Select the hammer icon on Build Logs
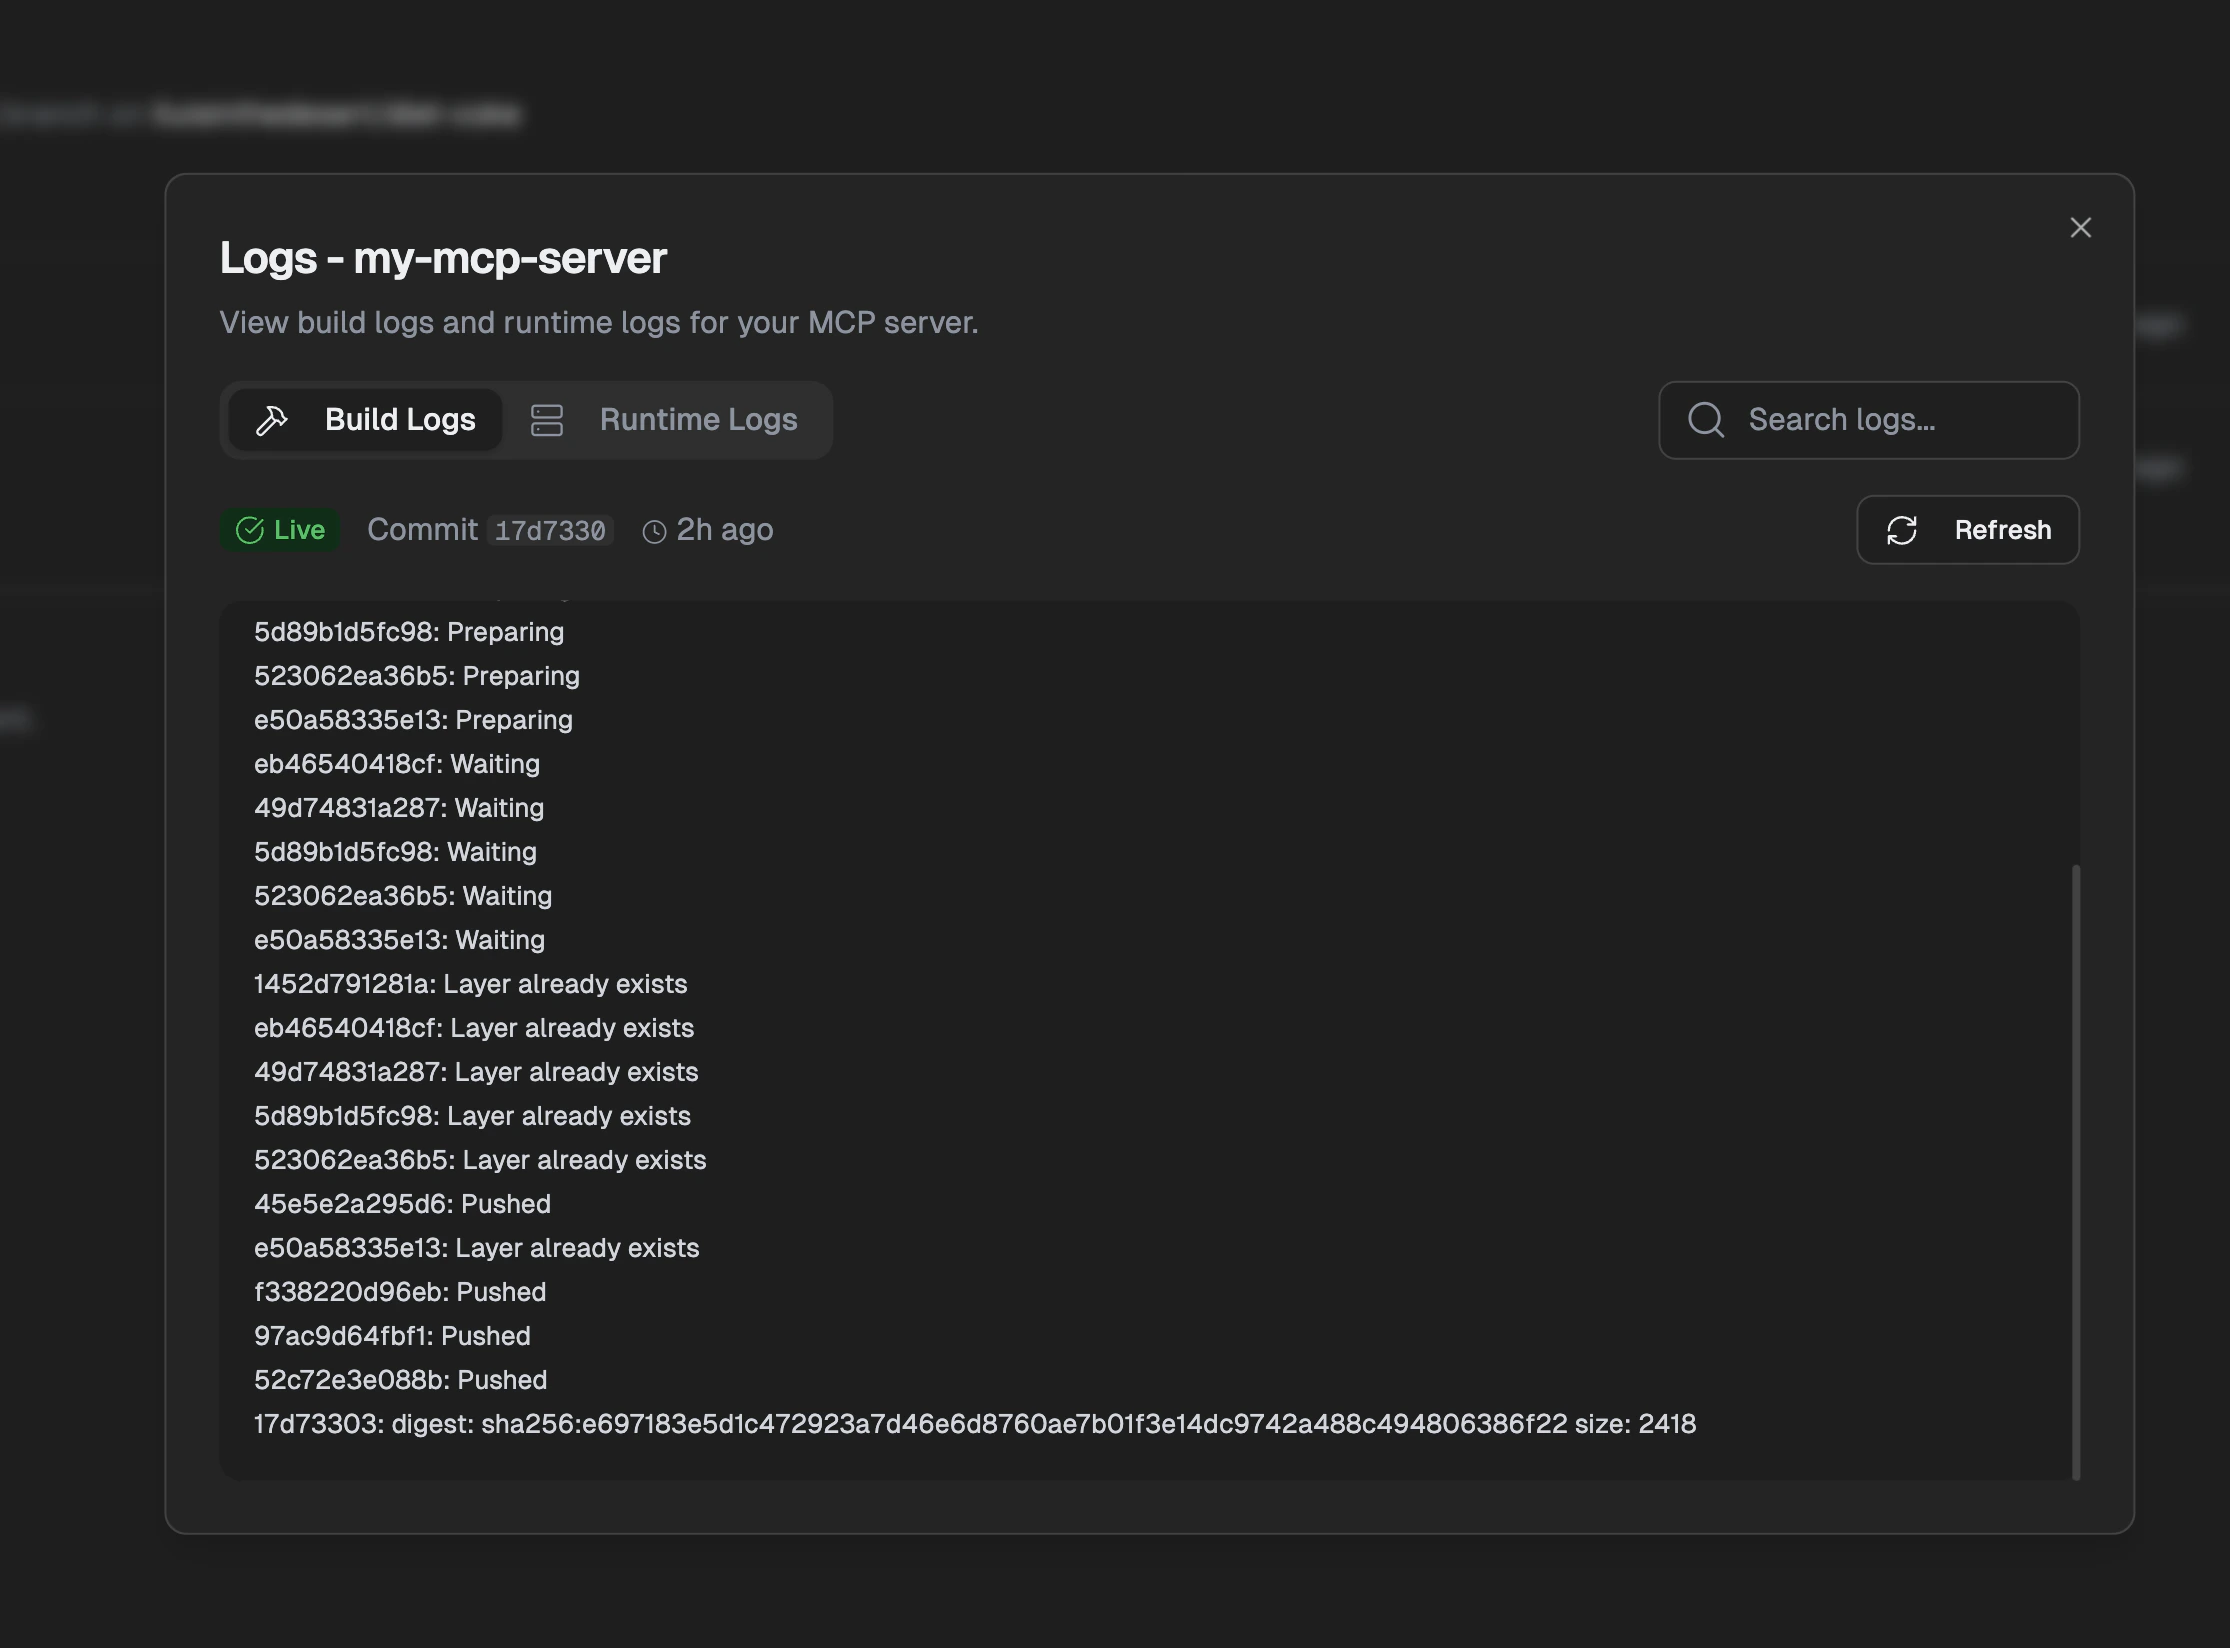2230x1648 pixels. tap(271, 420)
